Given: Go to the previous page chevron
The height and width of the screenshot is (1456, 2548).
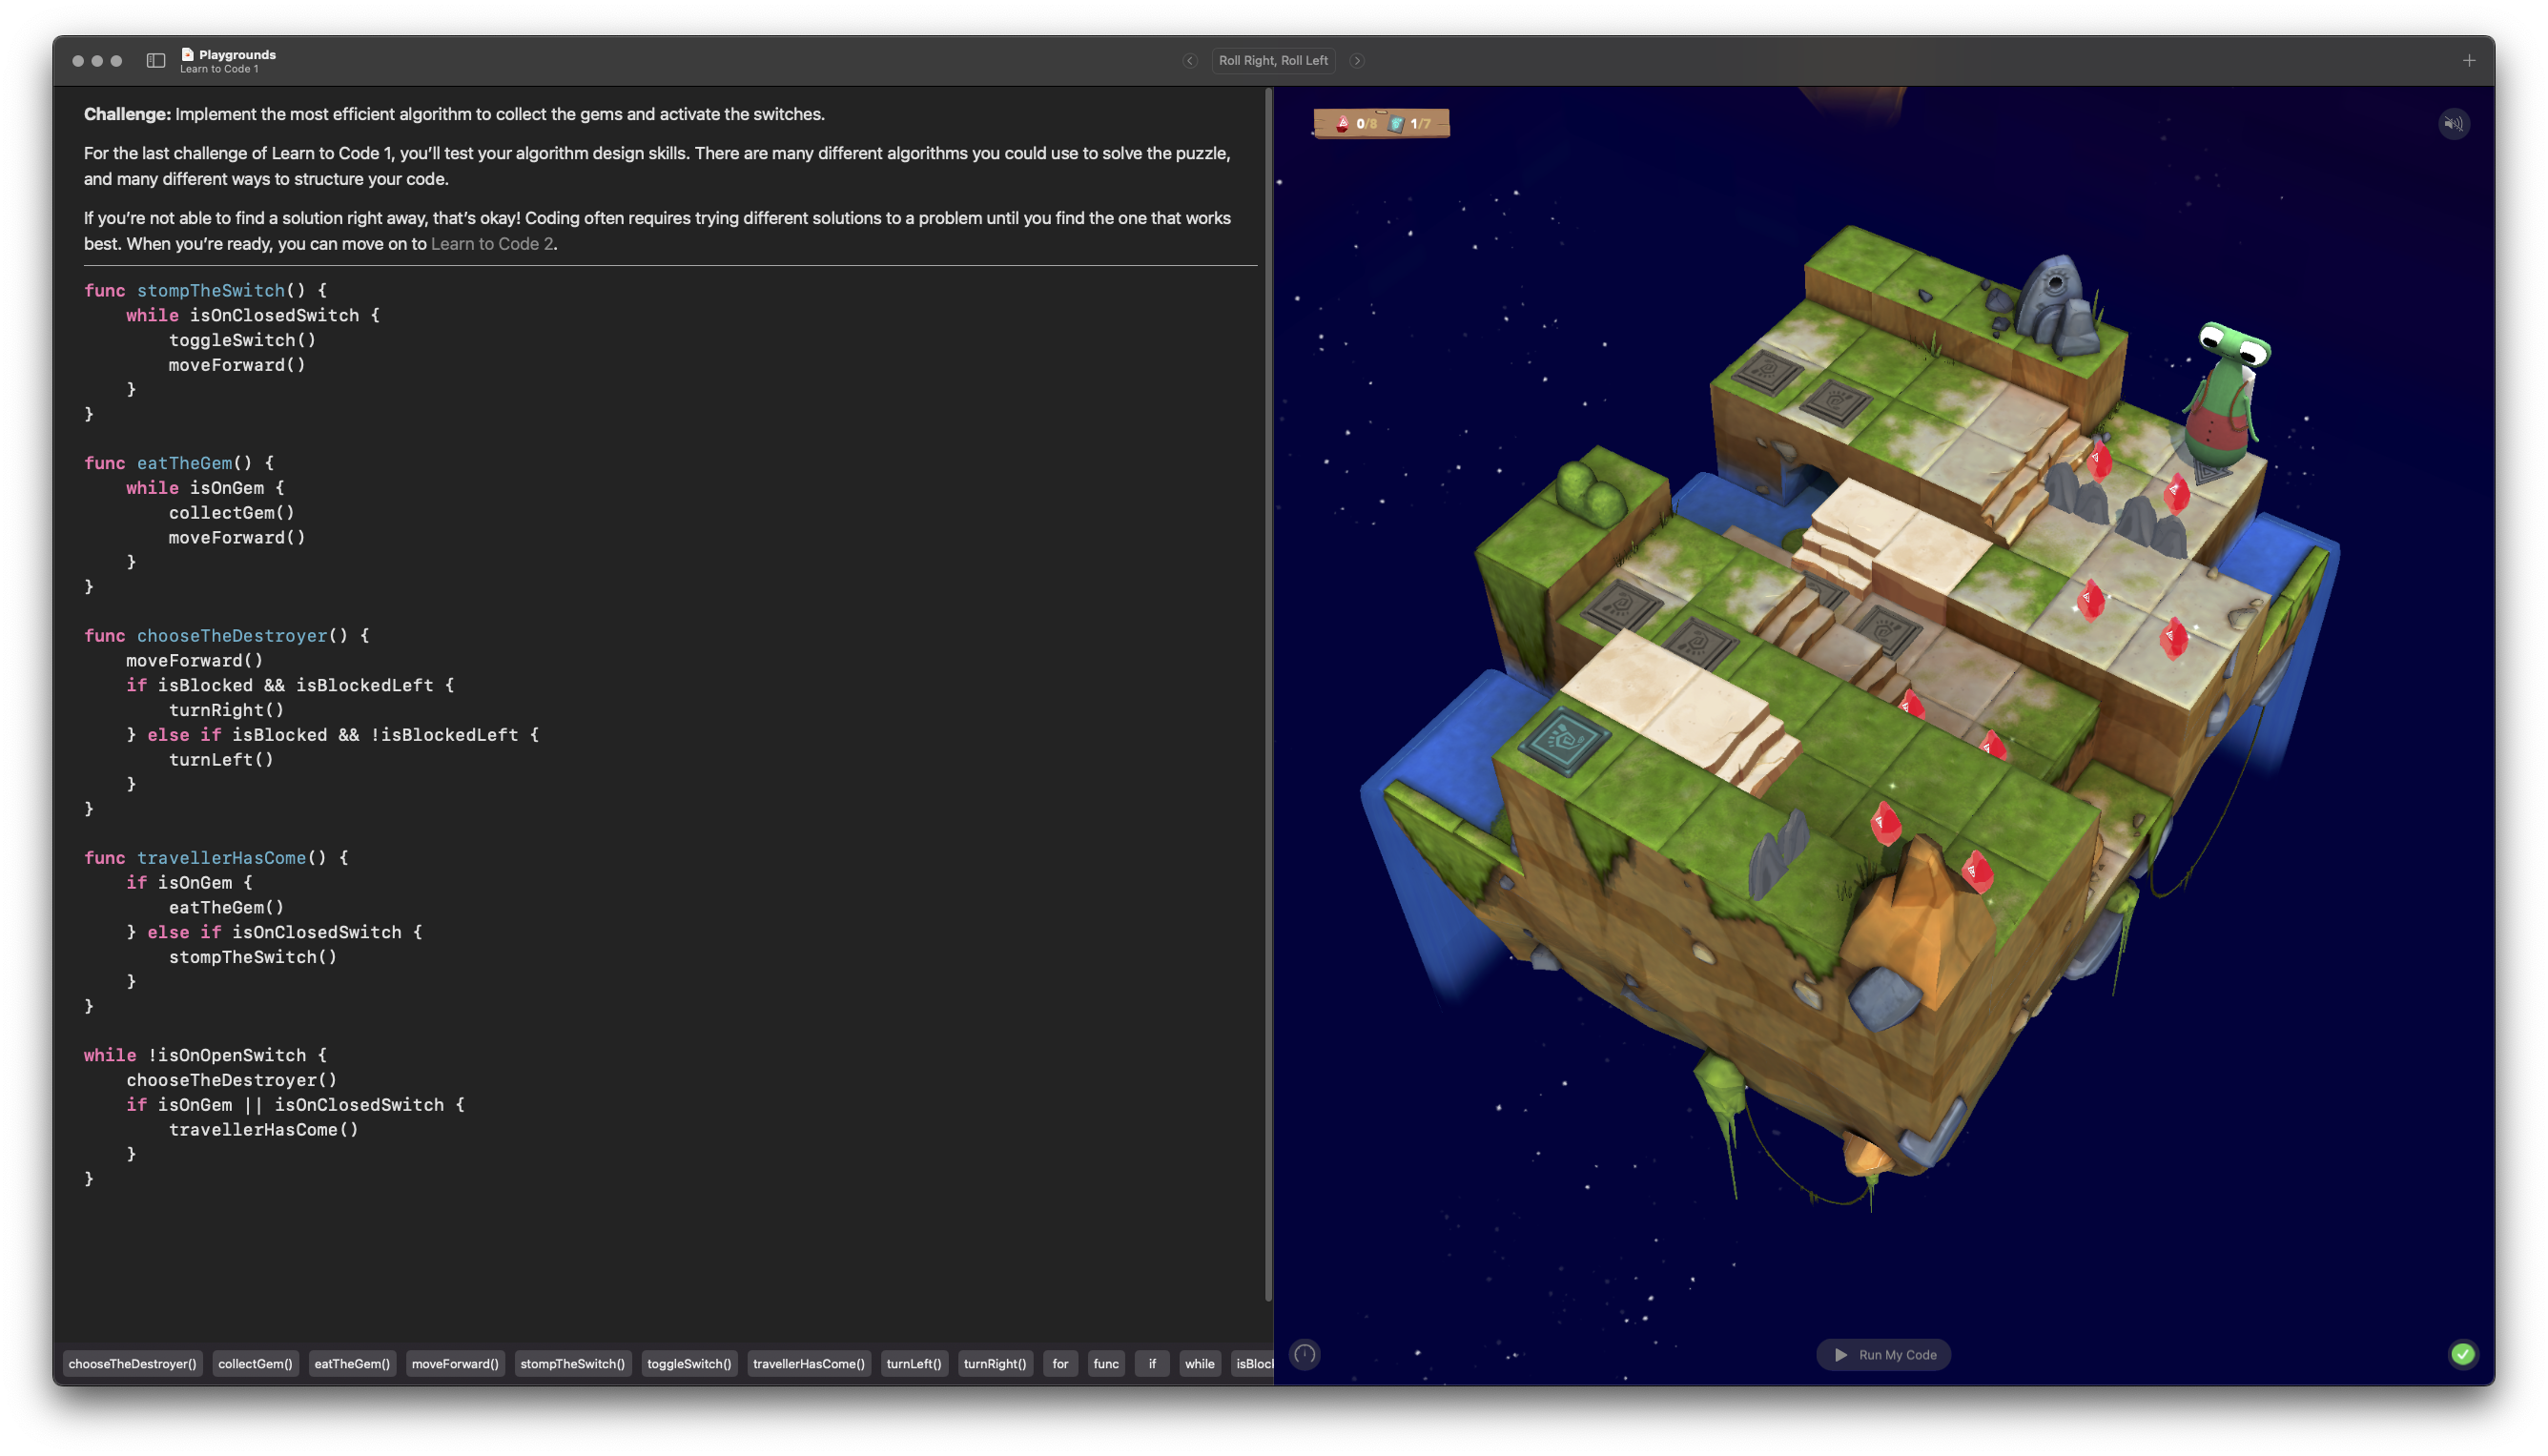Looking at the screenshot, I should [1190, 60].
